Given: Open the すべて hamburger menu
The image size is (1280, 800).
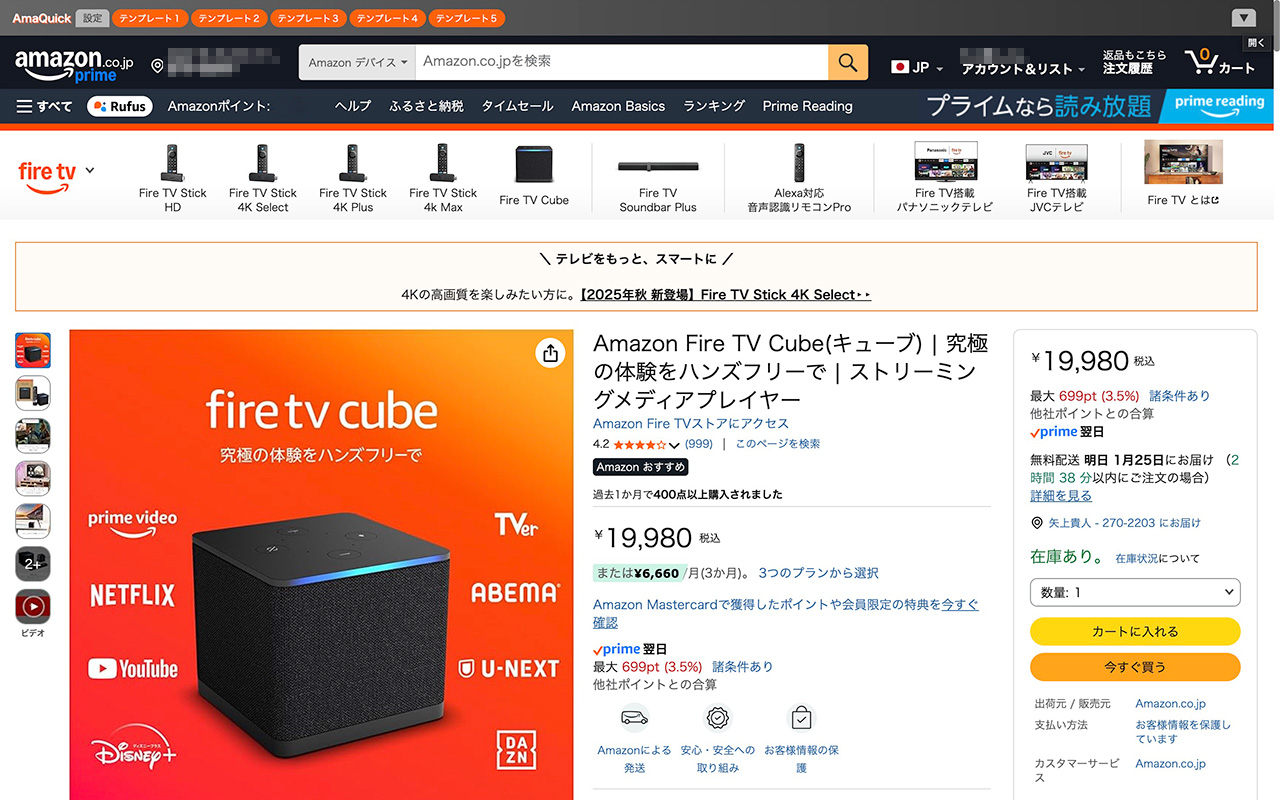Looking at the screenshot, I should click(45, 106).
